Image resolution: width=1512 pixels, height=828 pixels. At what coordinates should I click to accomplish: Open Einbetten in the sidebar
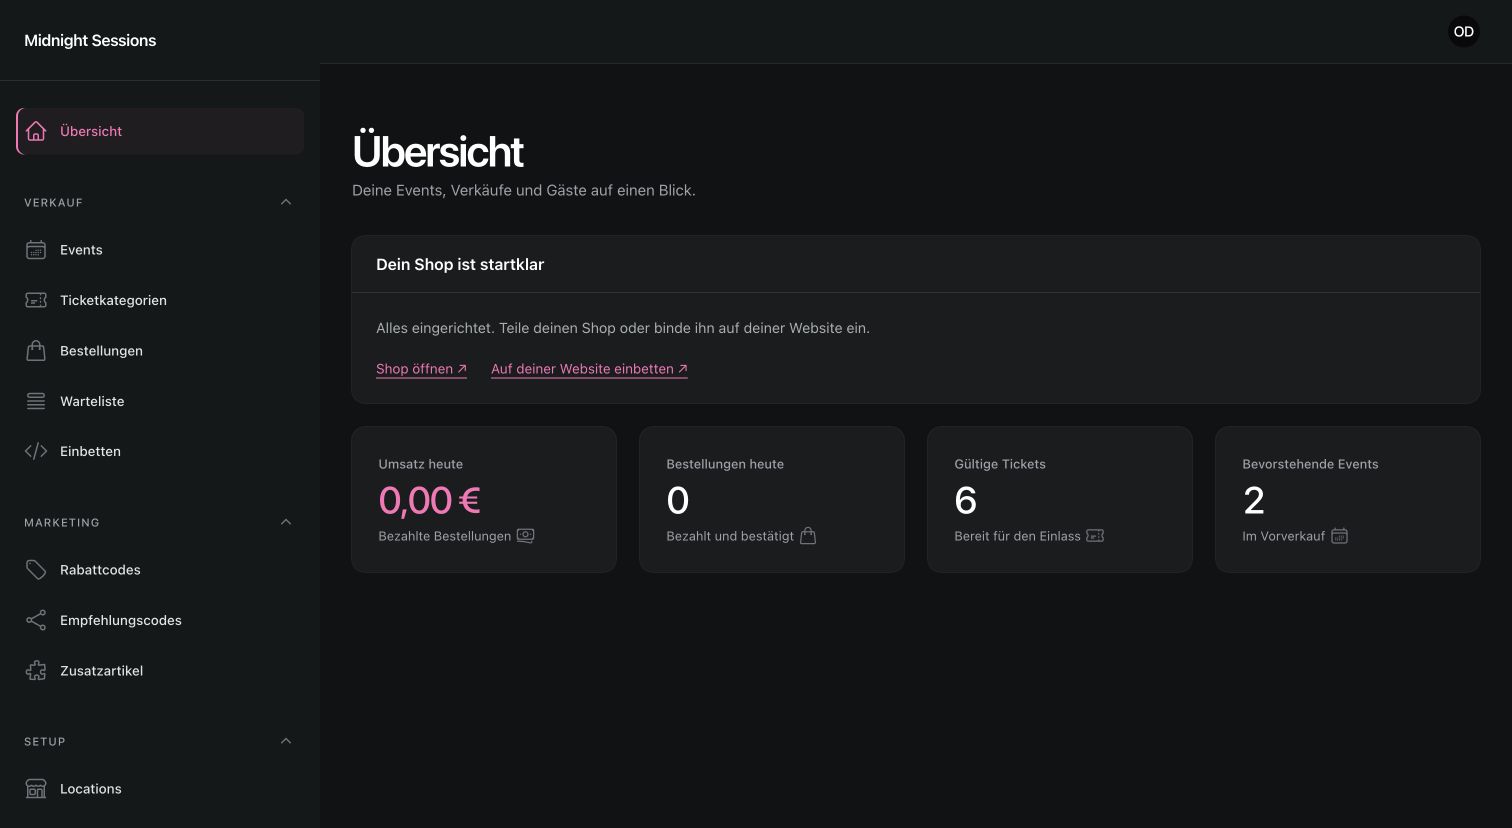160,451
